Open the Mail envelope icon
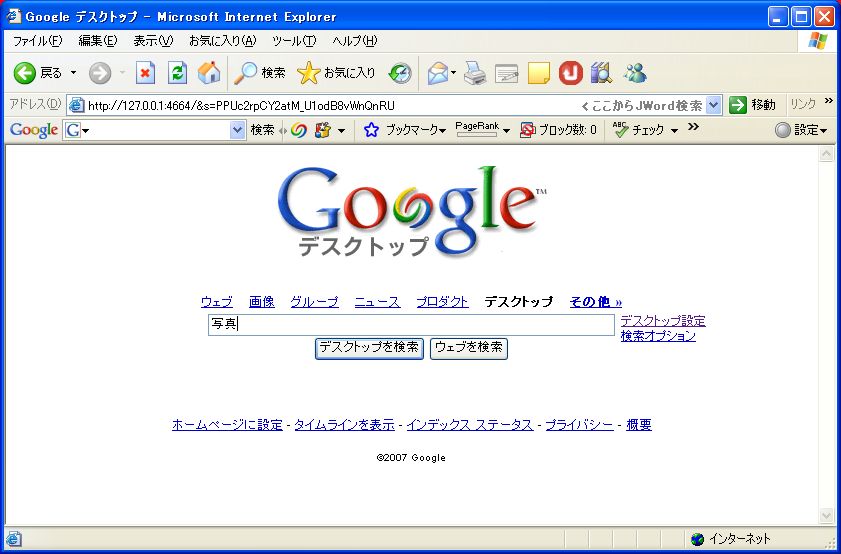Viewport: 841px width, 554px height. [x=437, y=73]
